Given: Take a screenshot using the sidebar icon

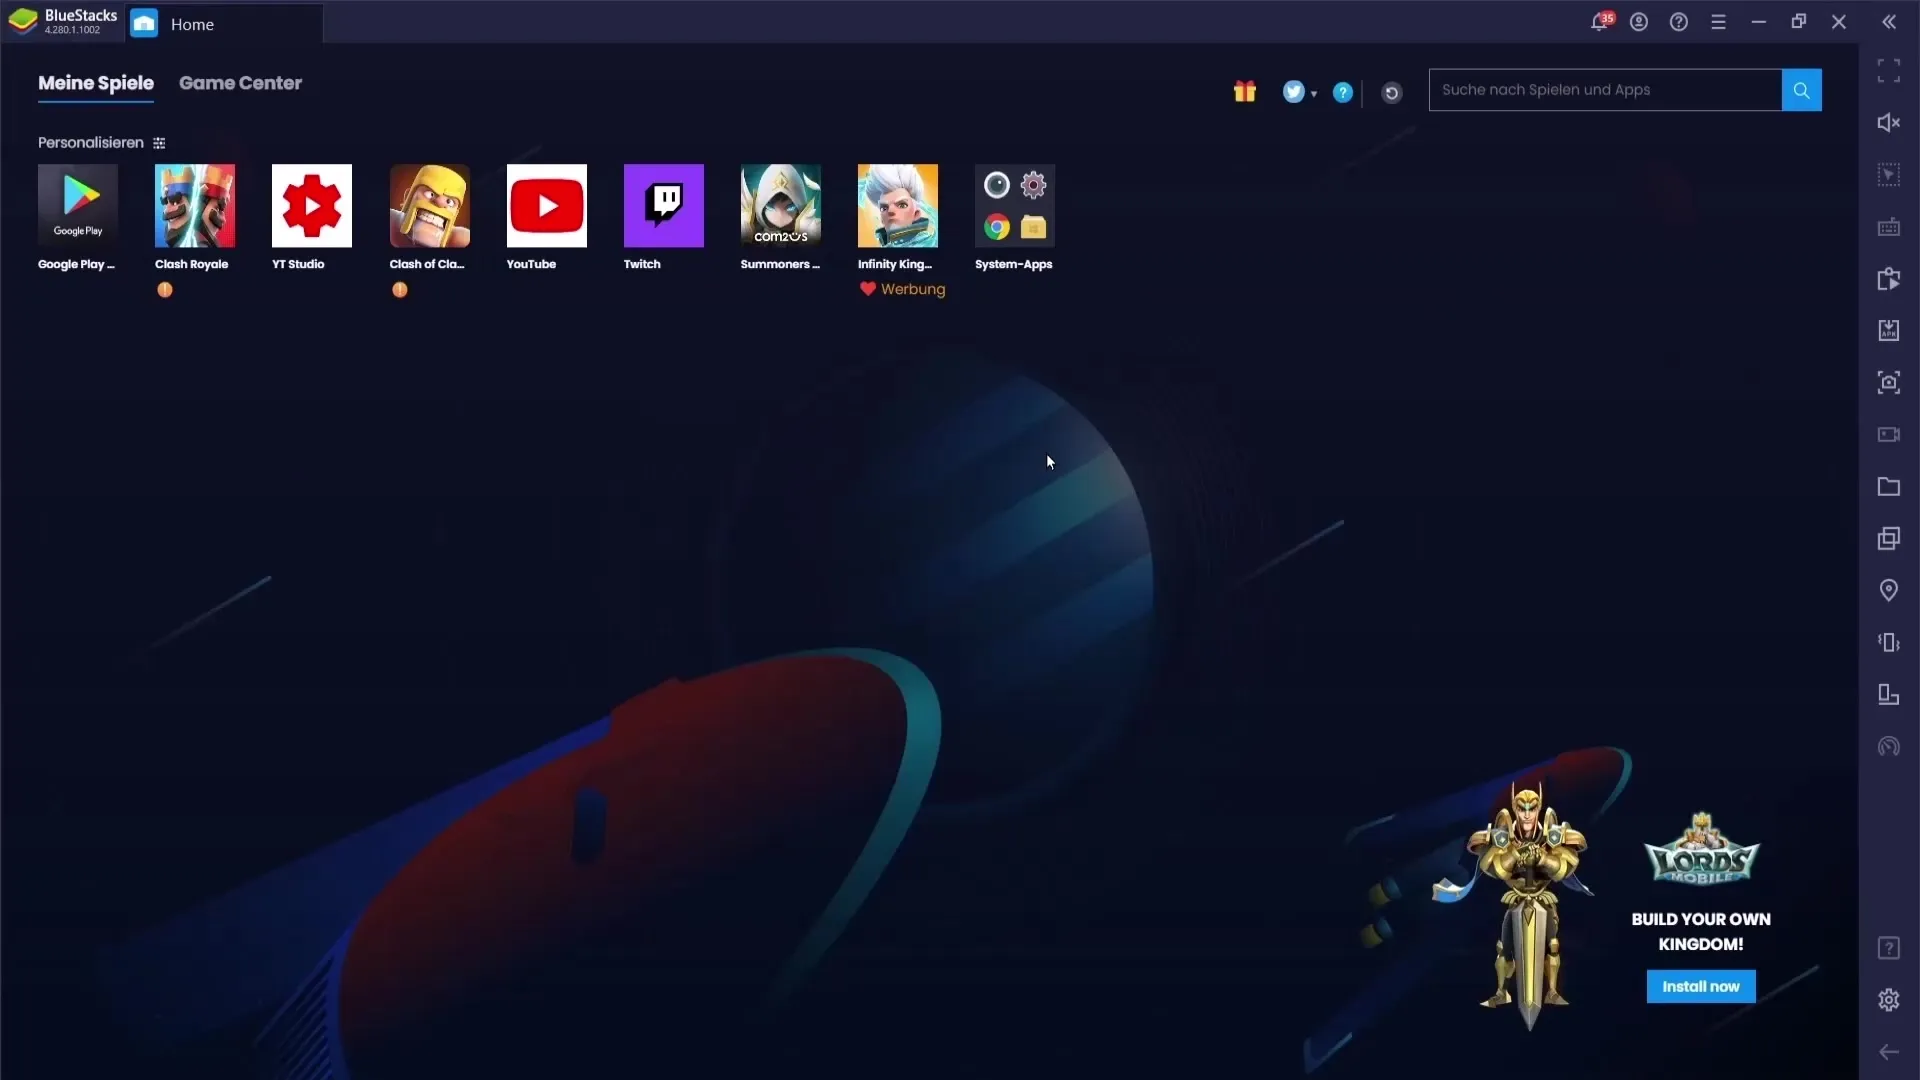Looking at the screenshot, I should point(1888,382).
